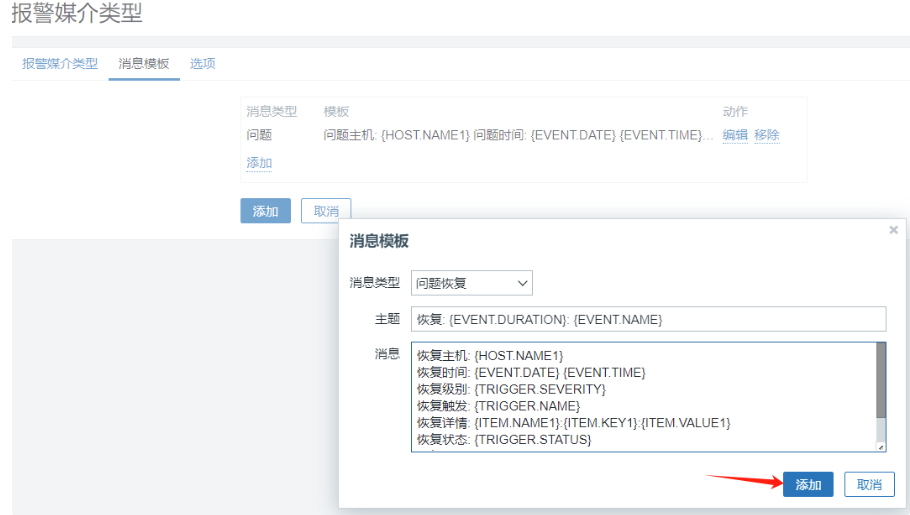
Task: Close the 消息模板 dialog with the X icon
Action: [893, 230]
